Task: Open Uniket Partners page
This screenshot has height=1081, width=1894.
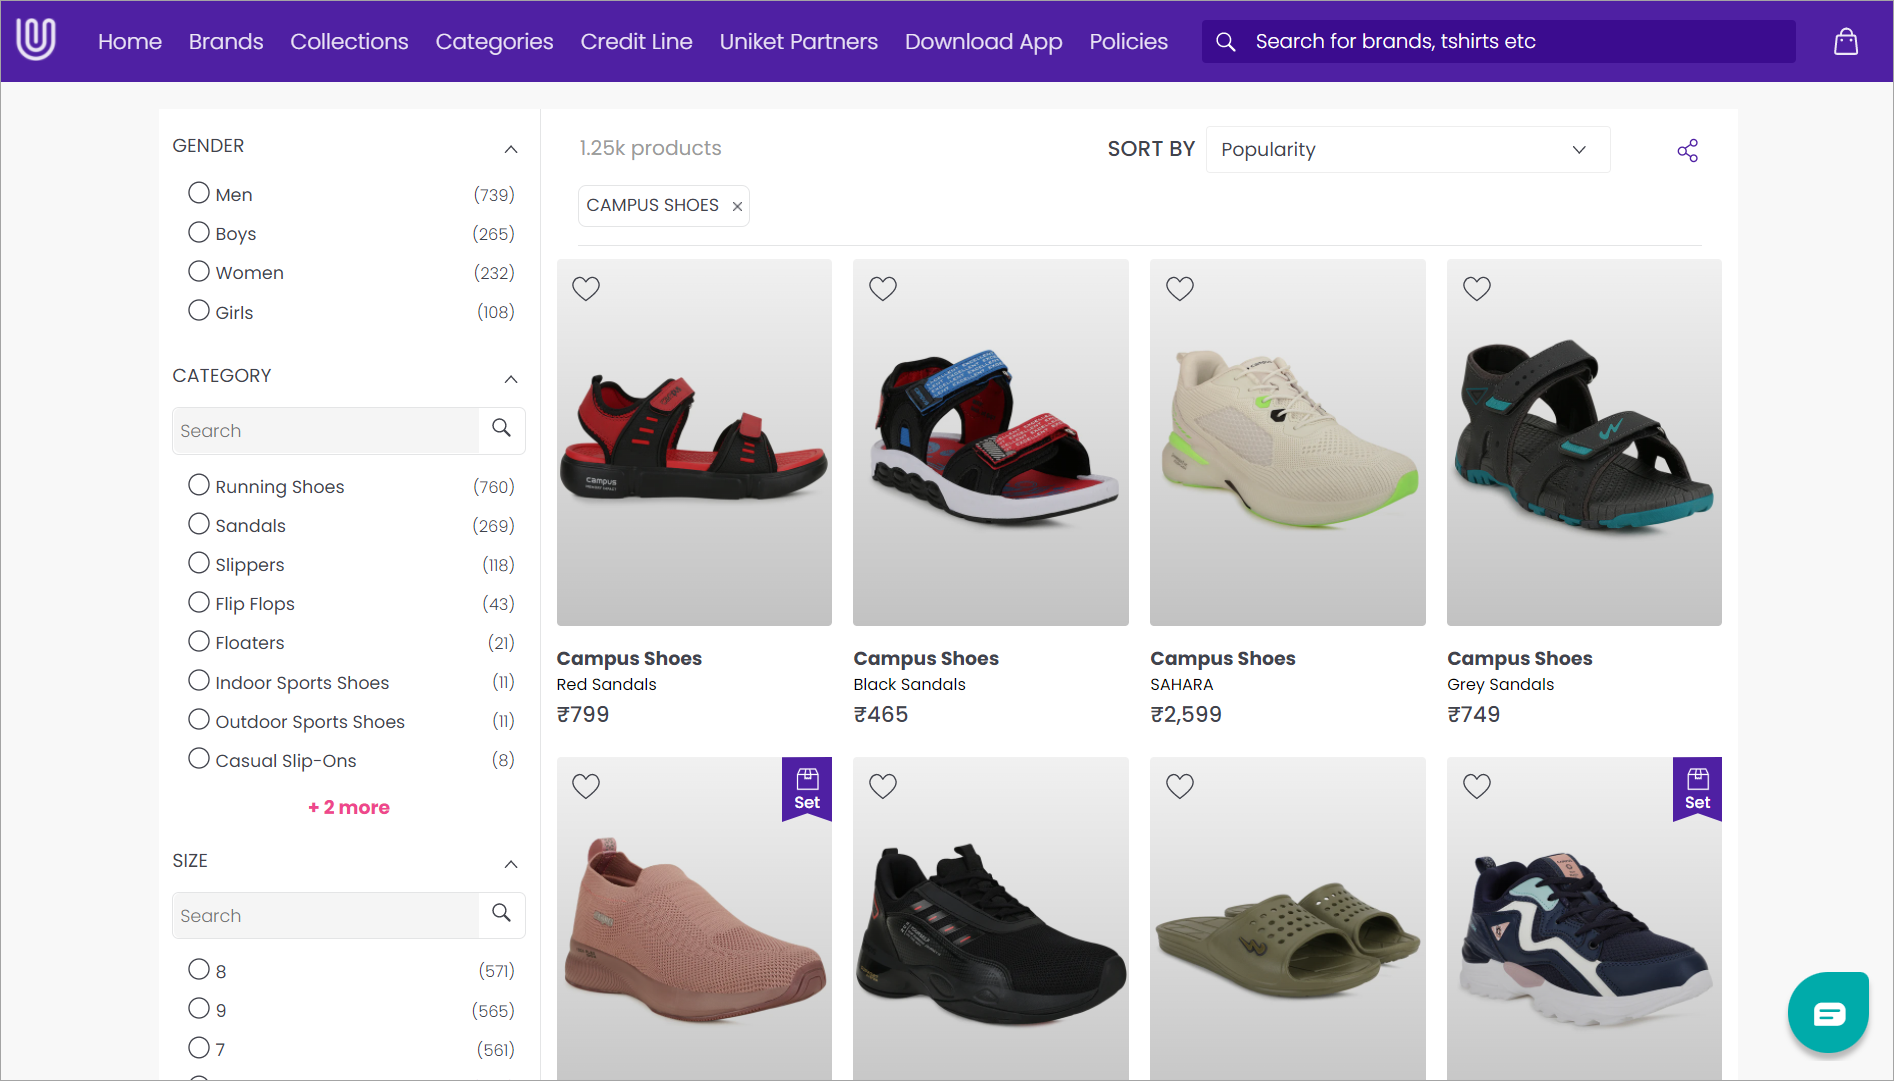Action: [x=798, y=41]
